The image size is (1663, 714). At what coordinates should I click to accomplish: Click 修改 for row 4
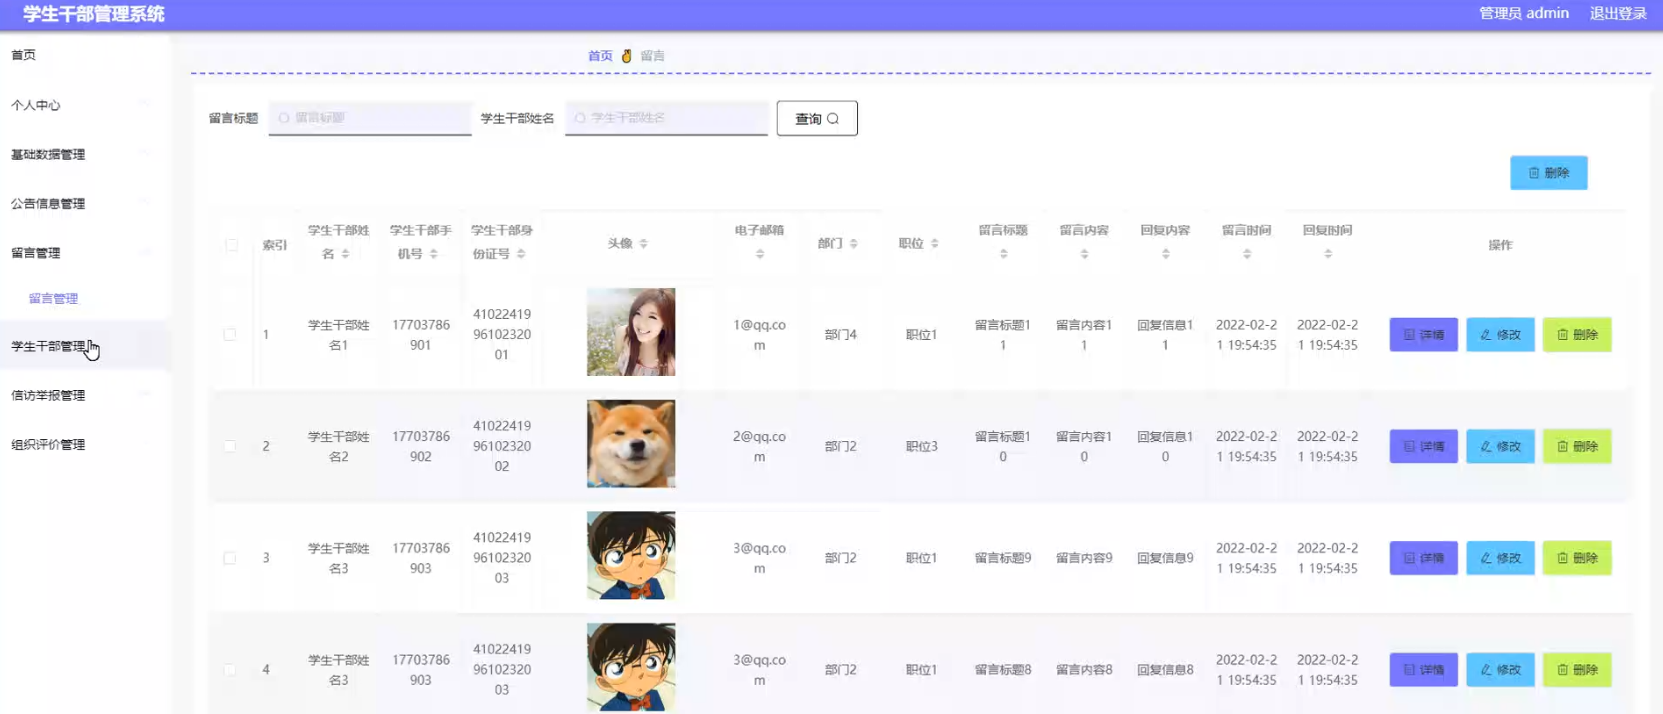coord(1500,670)
